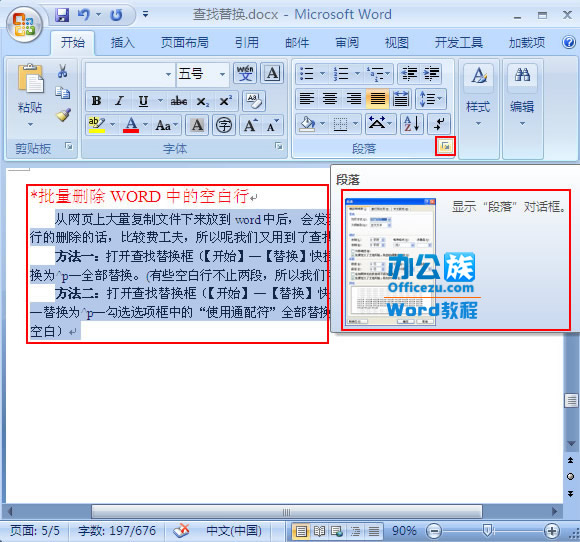The width and height of the screenshot is (580, 542).
Task: Launch the 段落 dialog box
Action: 445,147
